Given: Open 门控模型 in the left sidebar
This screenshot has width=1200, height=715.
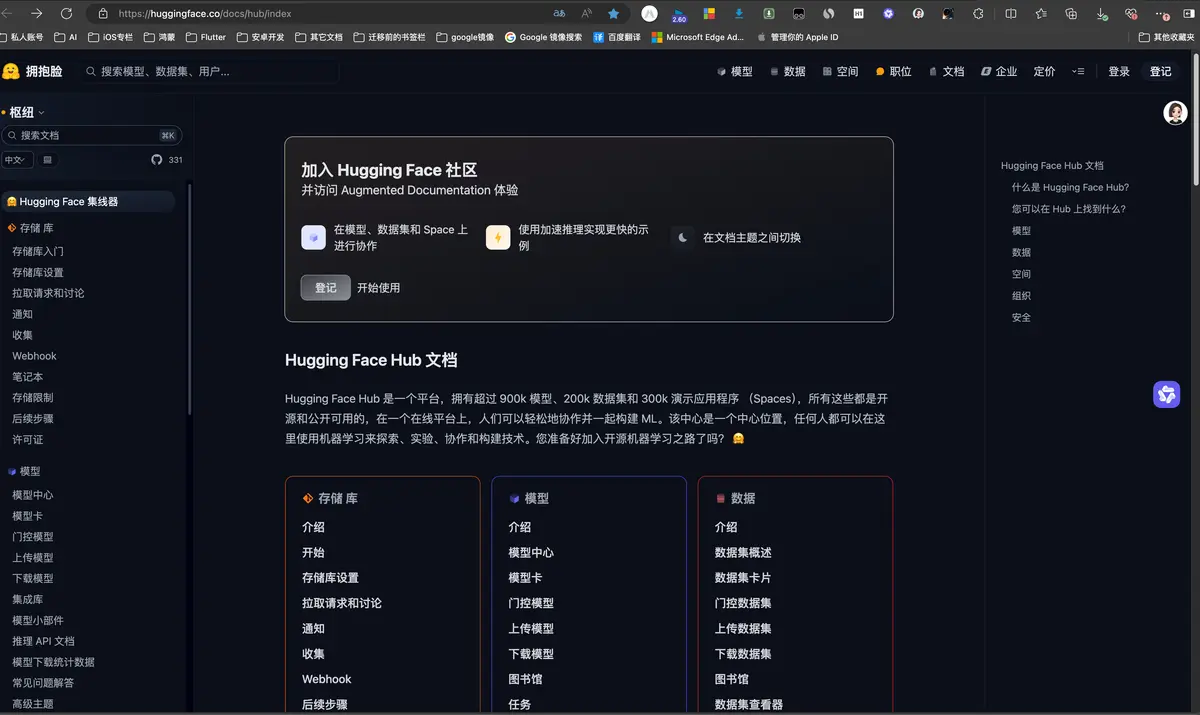Looking at the screenshot, I should [x=32, y=537].
